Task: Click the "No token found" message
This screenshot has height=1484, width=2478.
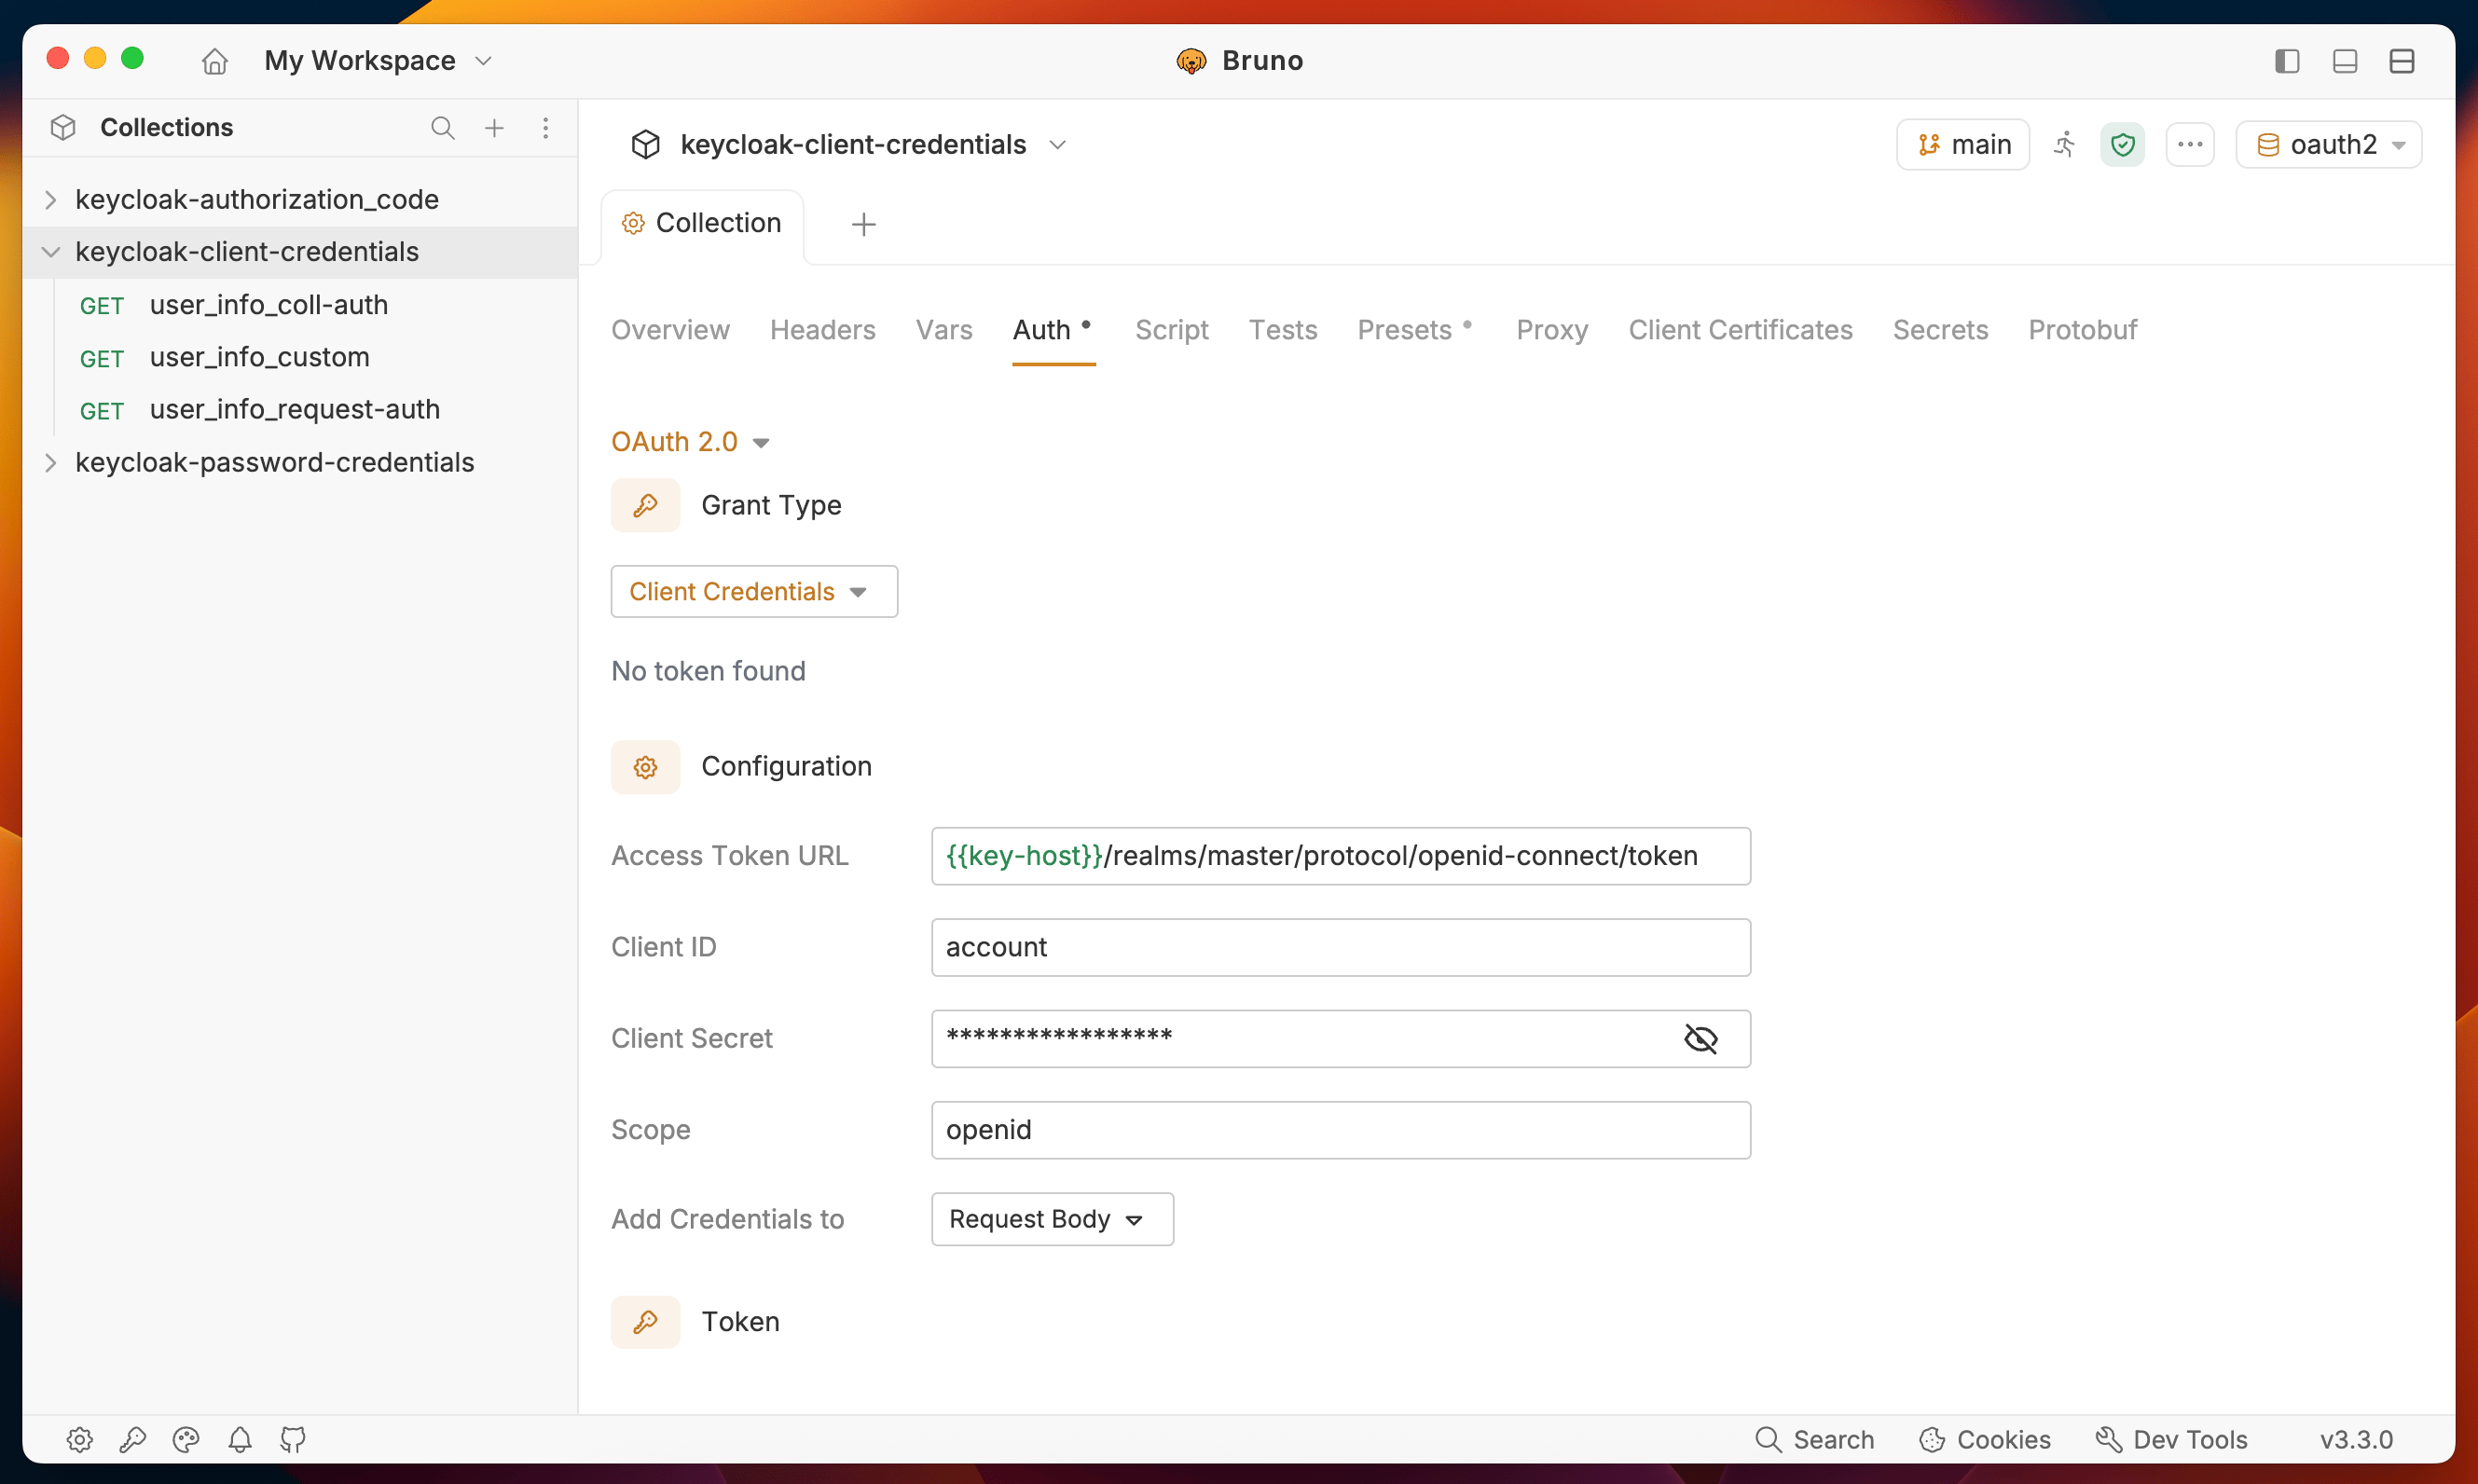Action: pos(708,671)
